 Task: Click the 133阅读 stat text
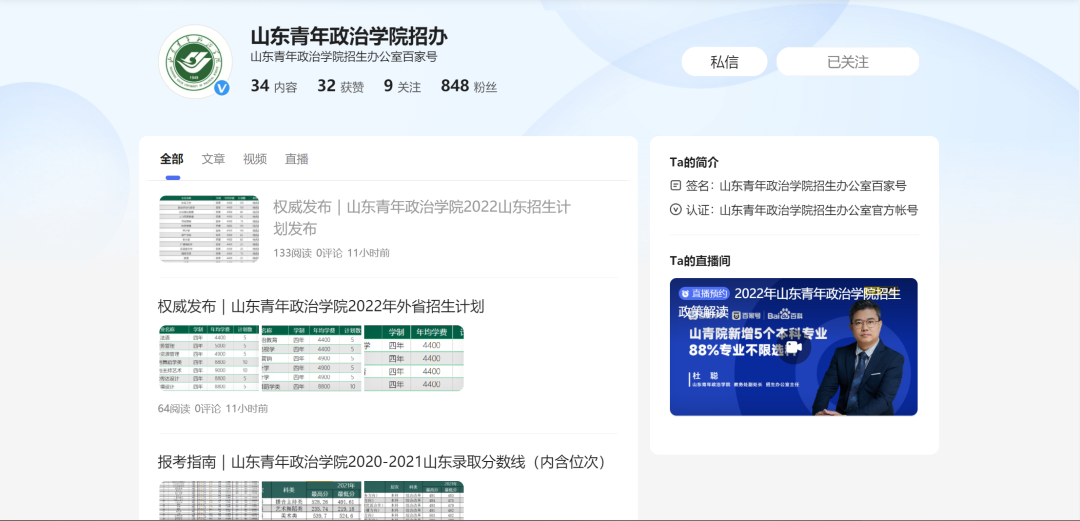point(293,253)
